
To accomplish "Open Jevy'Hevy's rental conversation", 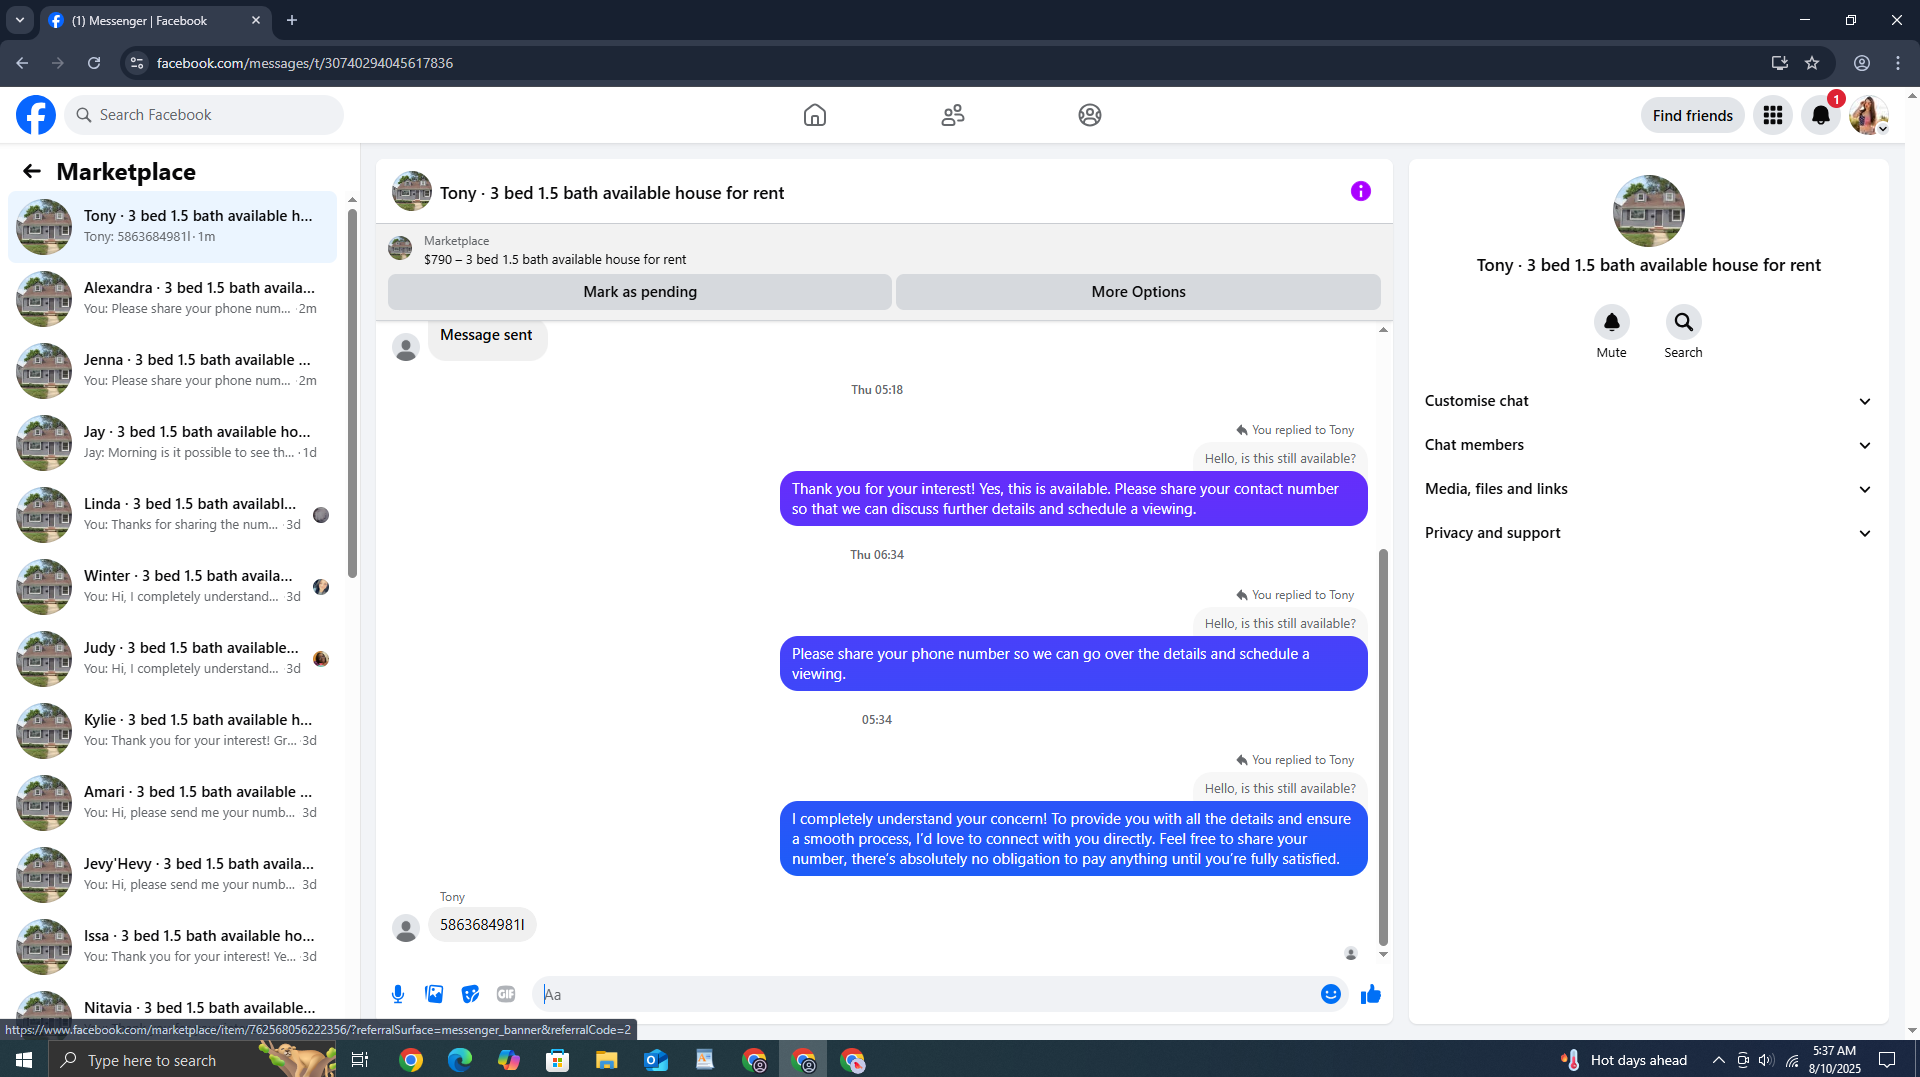I will tap(172, 874).
